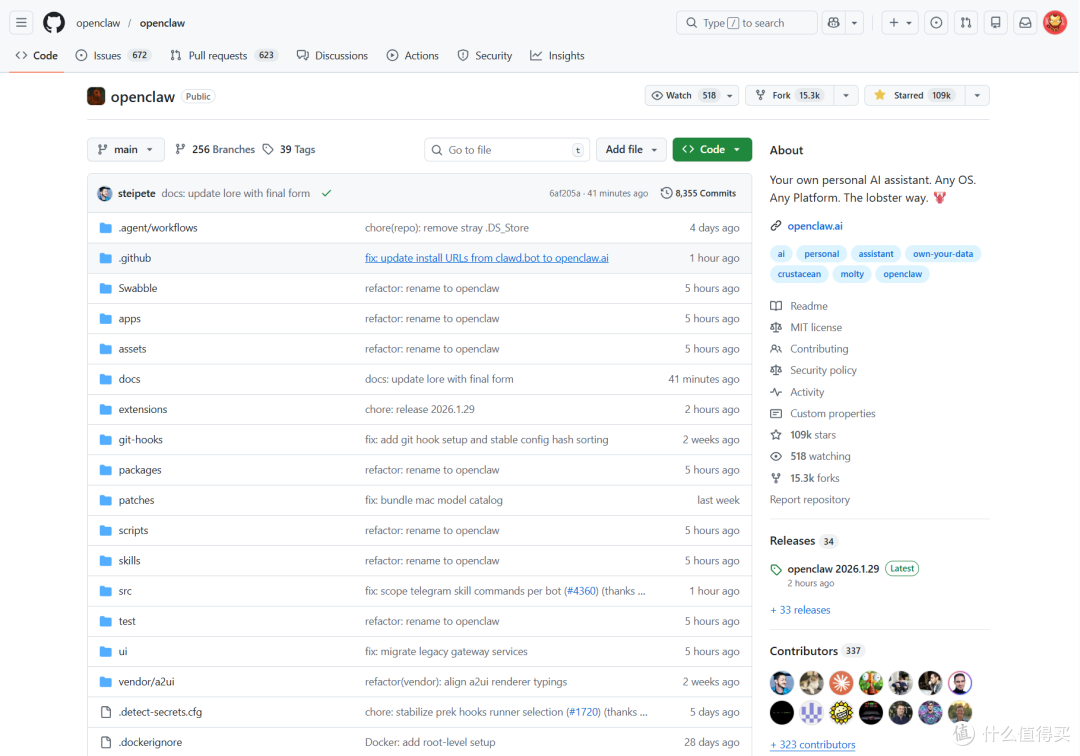
Task: Open pull request #4360 link
Action: coord(581,591)
